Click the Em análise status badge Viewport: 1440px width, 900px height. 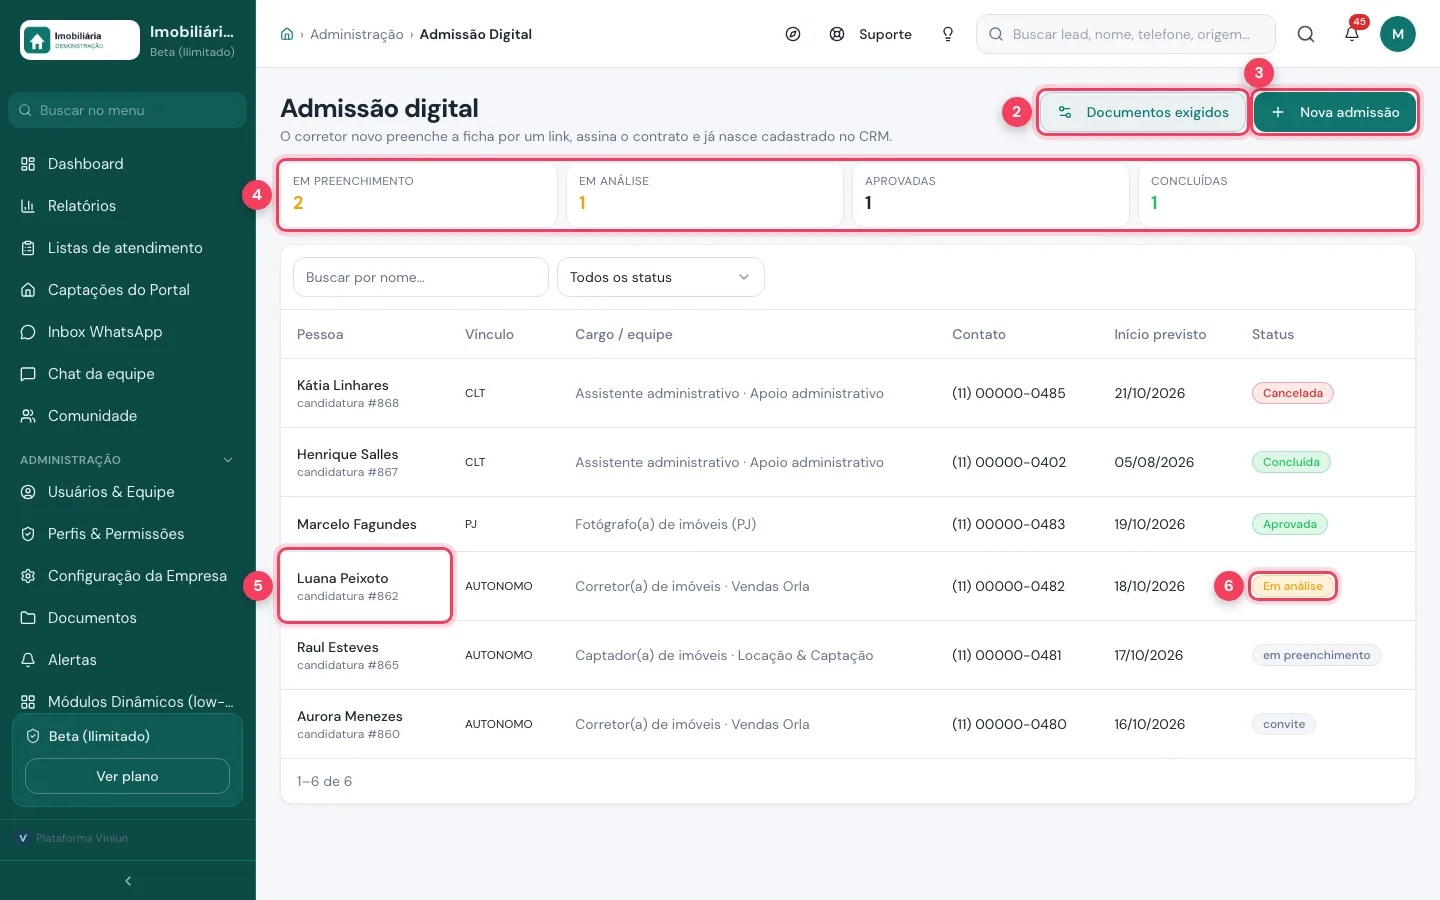point(1293,586)
